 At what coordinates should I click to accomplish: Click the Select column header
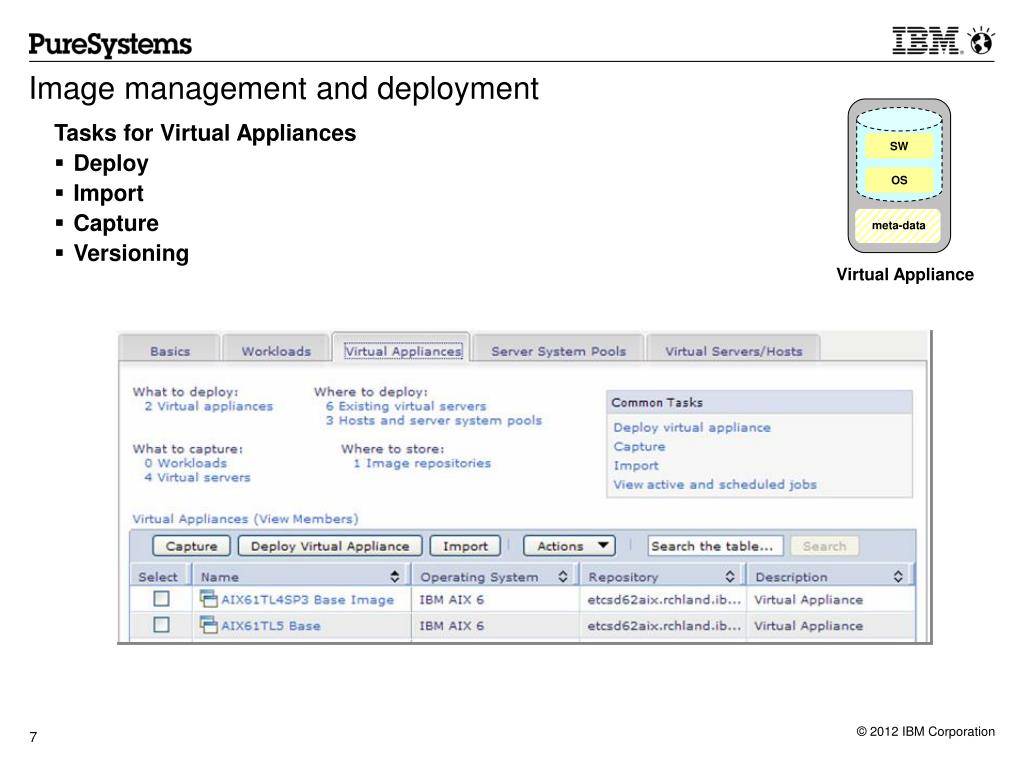[x=158, y=577]
